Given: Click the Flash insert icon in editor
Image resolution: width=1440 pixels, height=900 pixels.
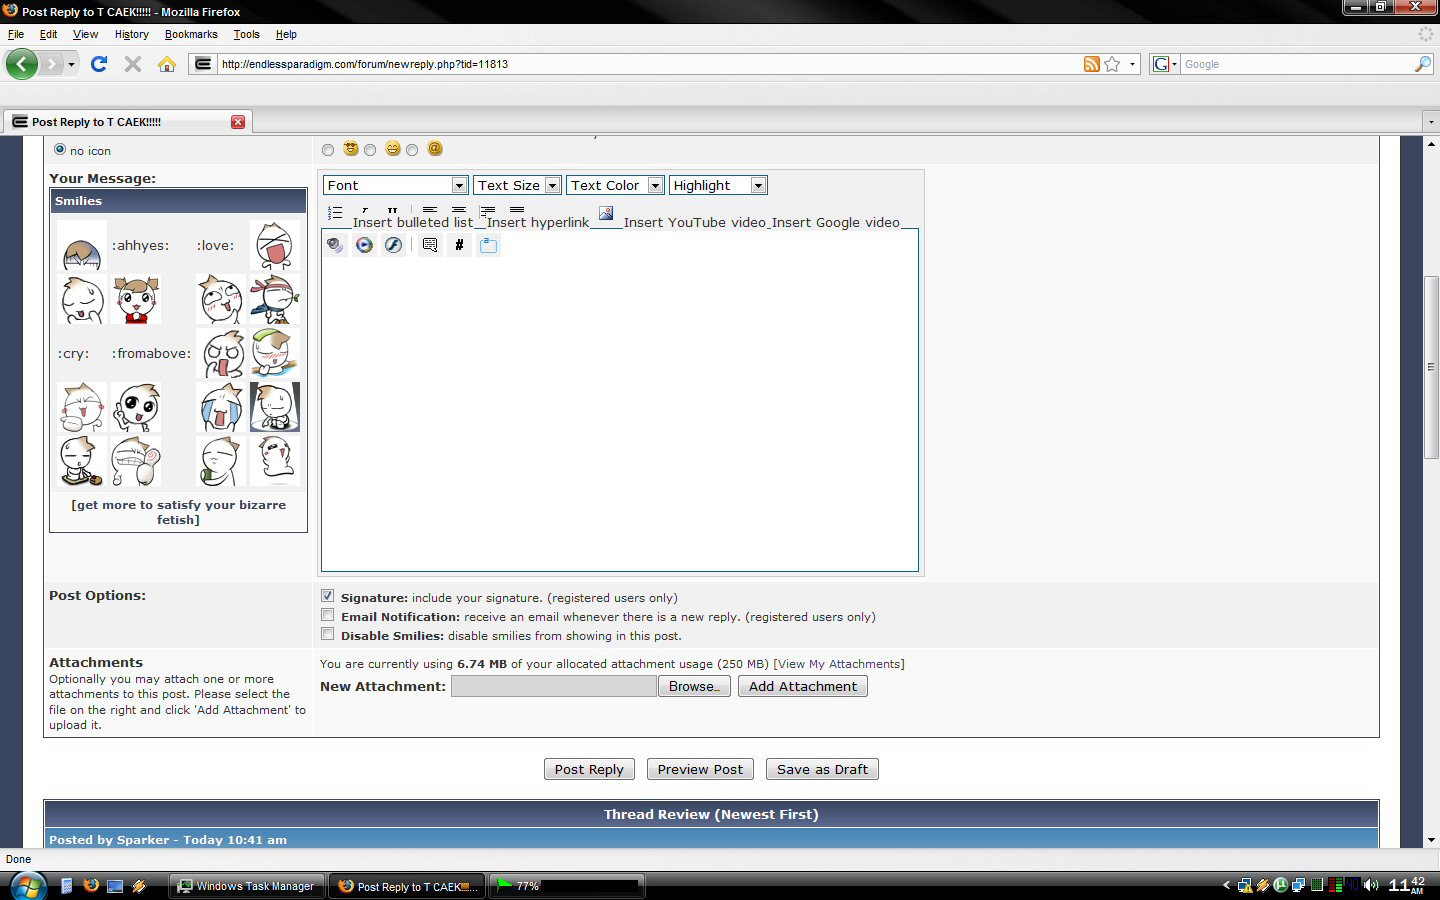Looking at the screenshot, I should click(394, 245).
